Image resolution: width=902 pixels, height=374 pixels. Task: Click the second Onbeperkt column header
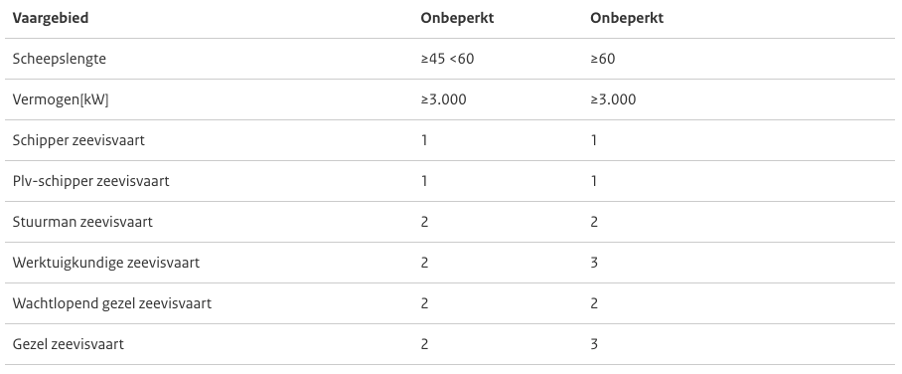[x=627, y=18]
